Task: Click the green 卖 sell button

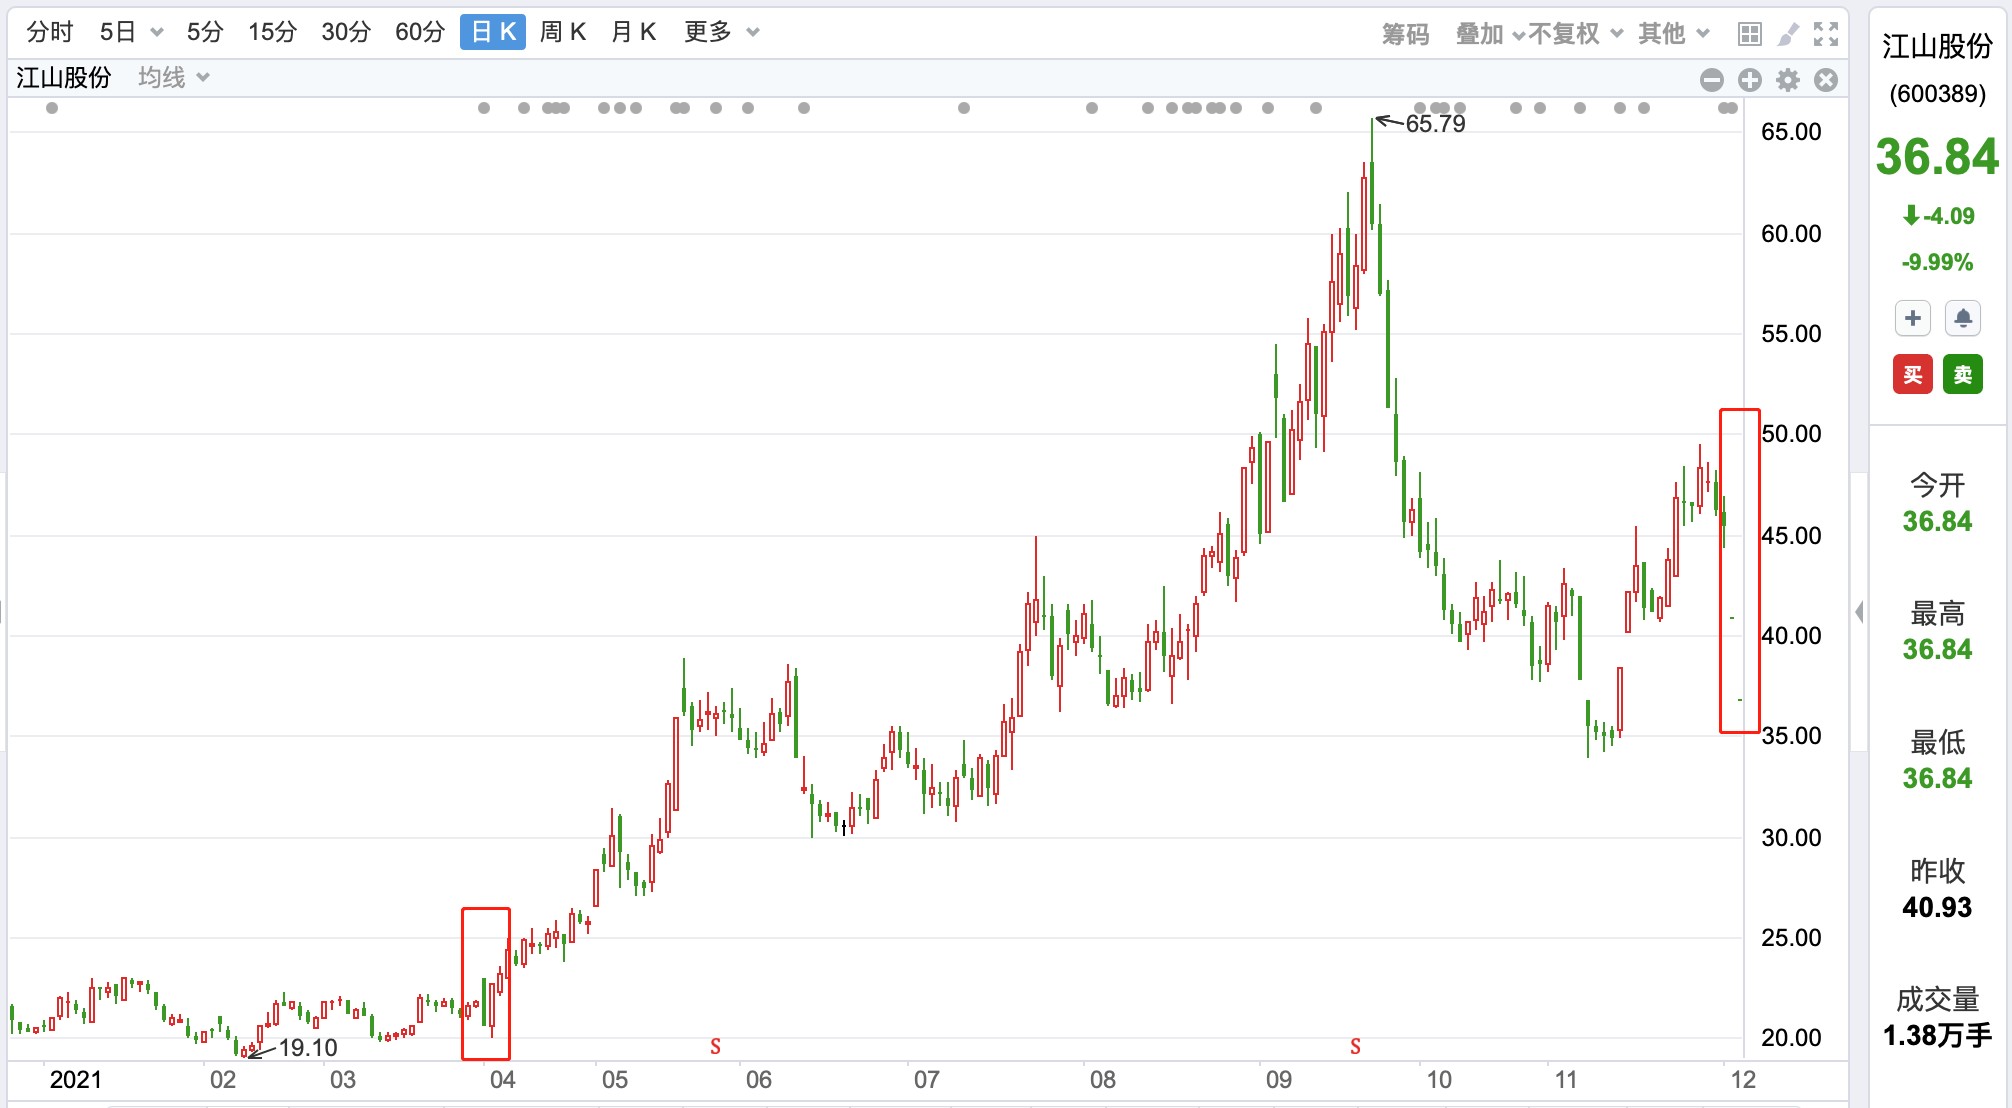Action: coord(1962,374)
